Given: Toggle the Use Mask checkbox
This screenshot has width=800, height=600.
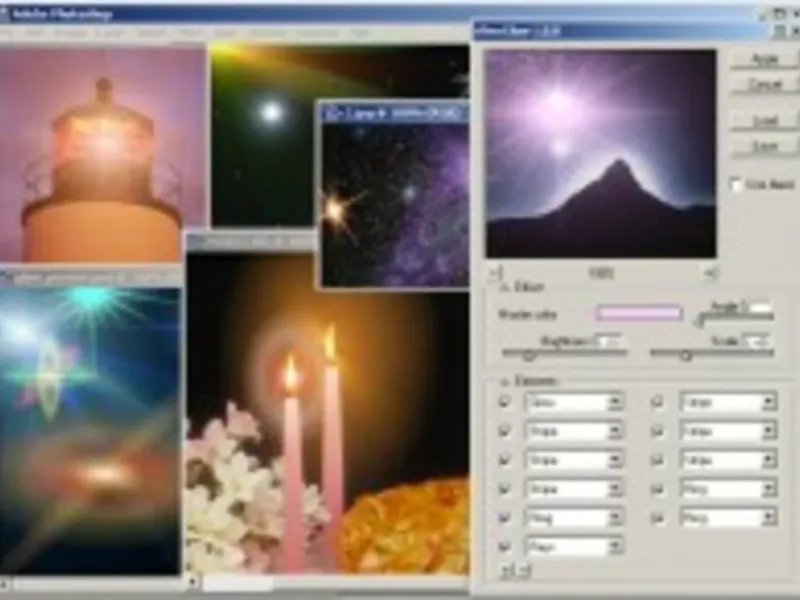Looking at the screenshot, I should point(736,185).
